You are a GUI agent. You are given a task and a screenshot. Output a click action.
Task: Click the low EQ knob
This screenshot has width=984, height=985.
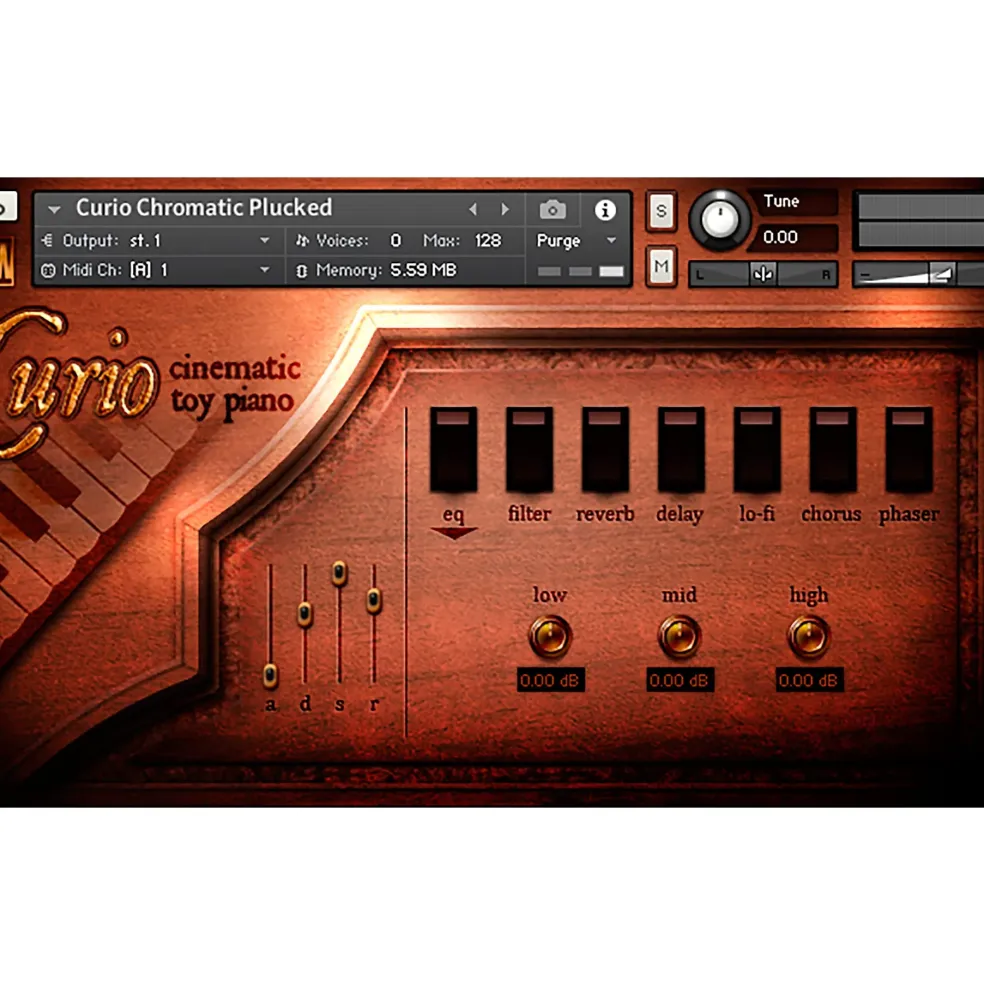tap(550, 636)
